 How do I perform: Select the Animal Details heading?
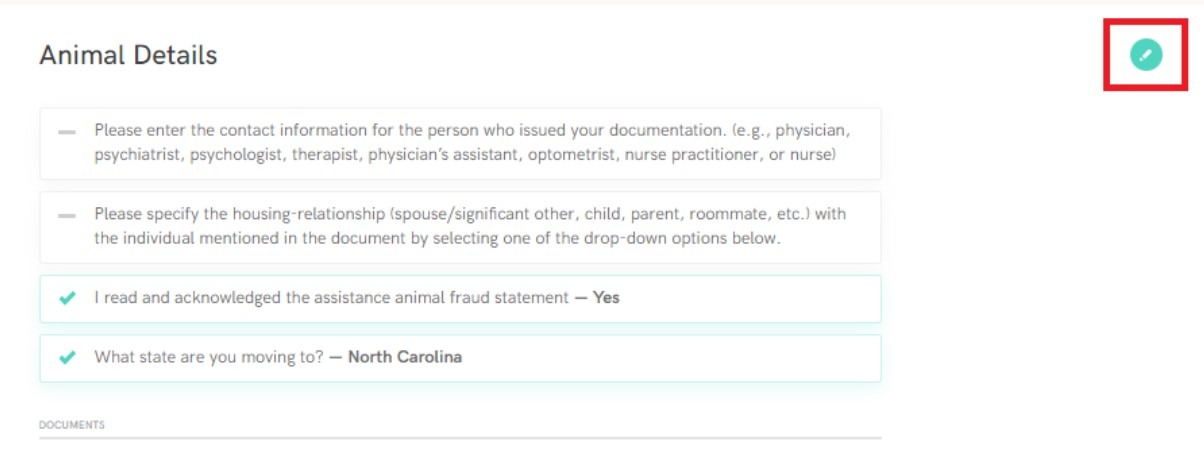tap(128, 55)
